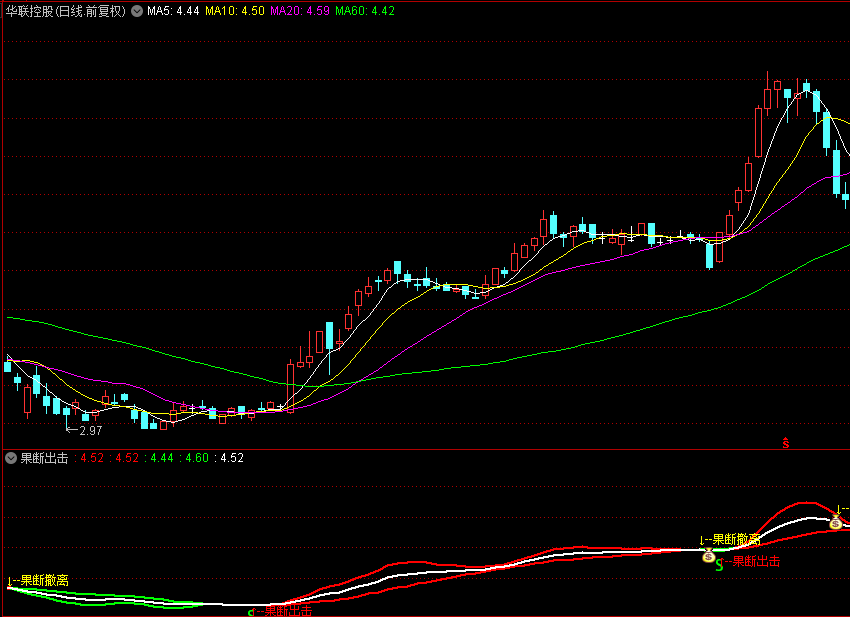Expand the 果断出击 indicator panel dropdown
This screenshot has height=617, width=850.
coord(11,458)
